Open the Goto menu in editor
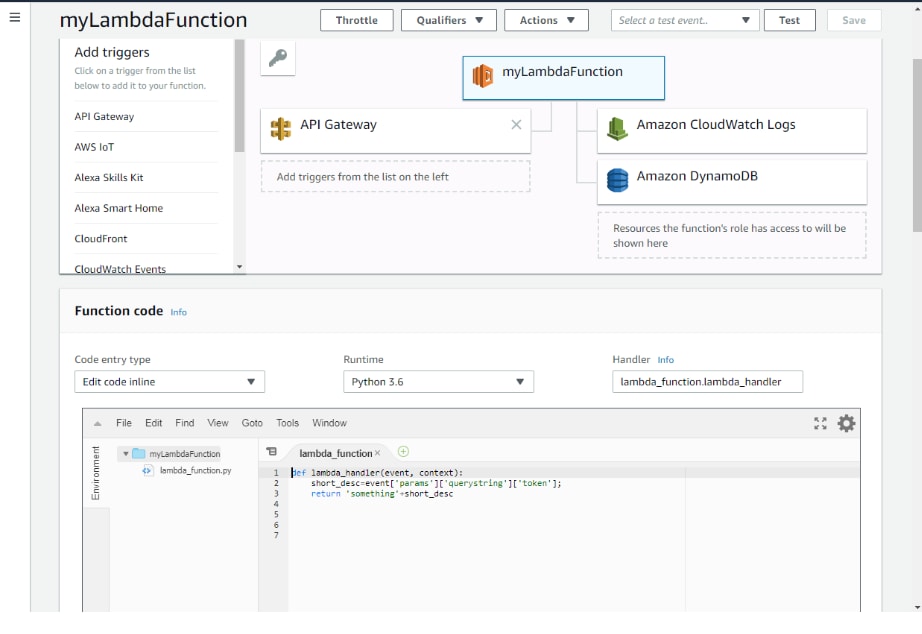922x634 pixels. point(252,423)
